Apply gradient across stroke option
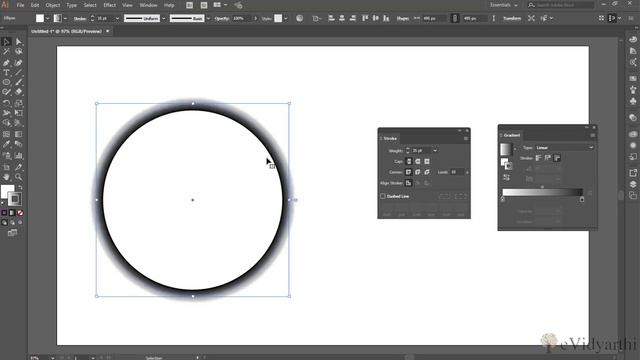Screen dimensions: 640x360 tap(557, 158)
